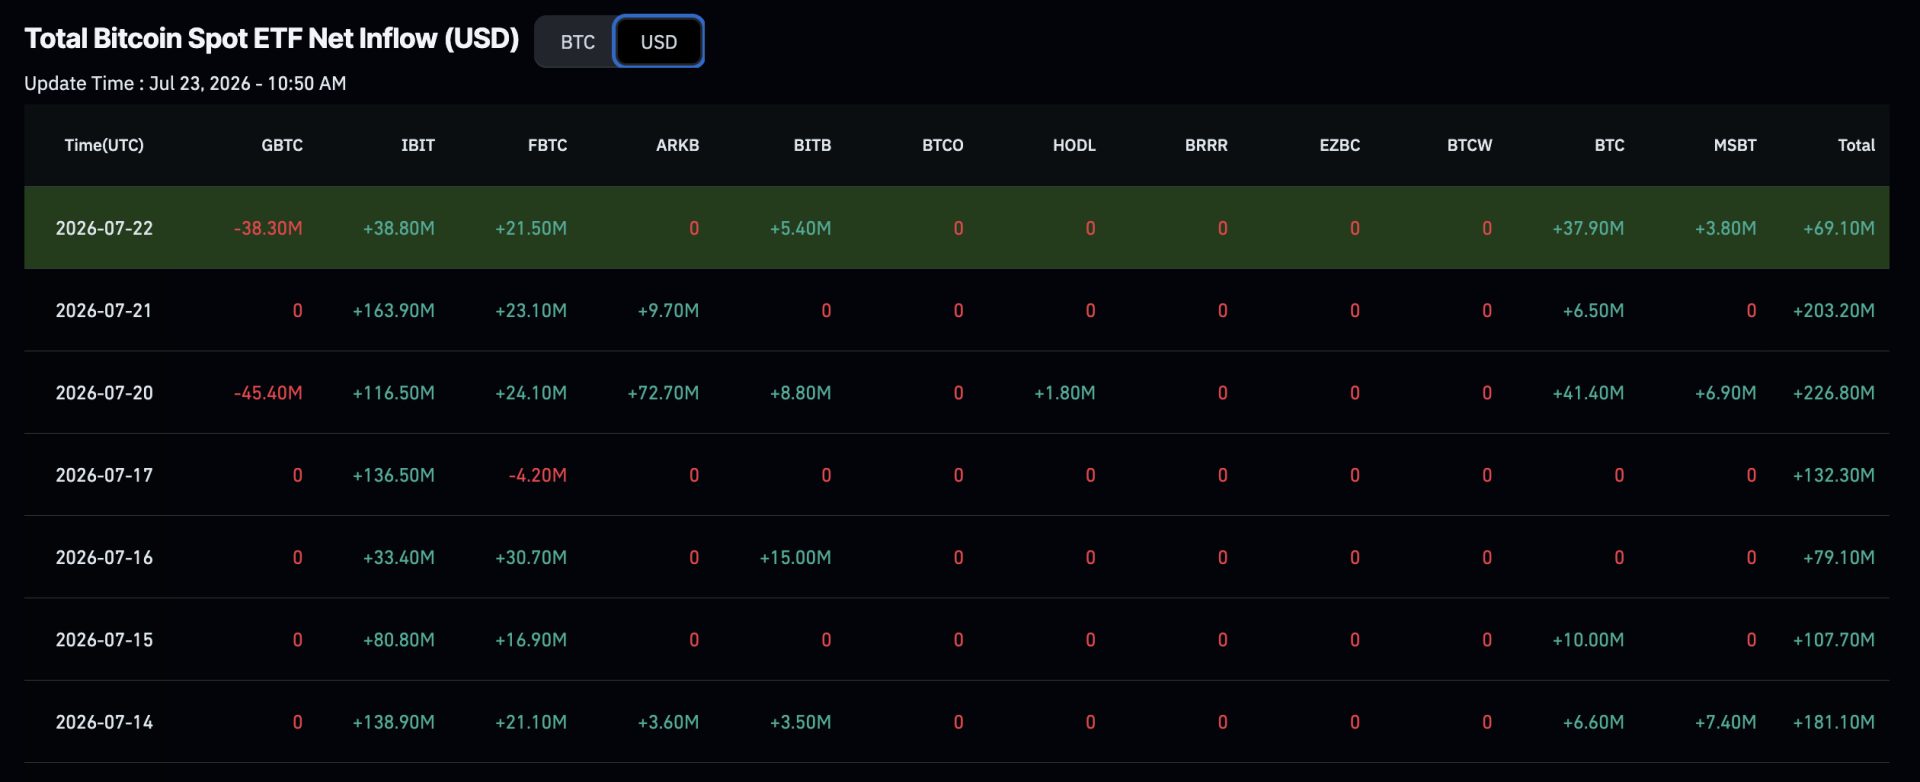Click the MSBT column header
The image size is (1920, 782).
(1735, 145)
